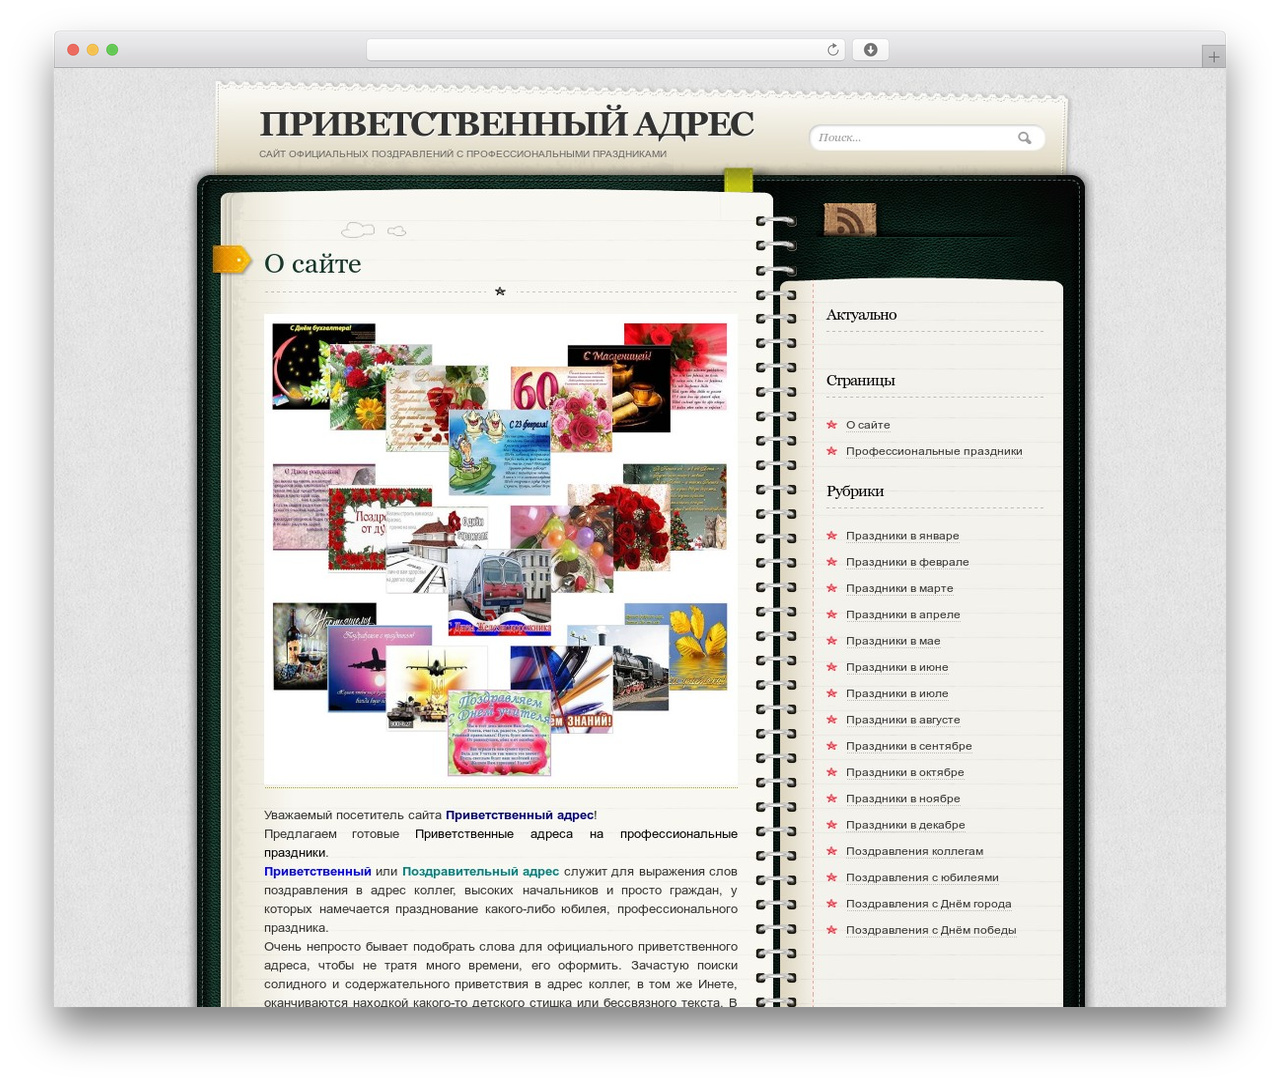Click the orange tag icon beside О сайте
Screen dimensions: 1280x1084
tap(231, 259)
